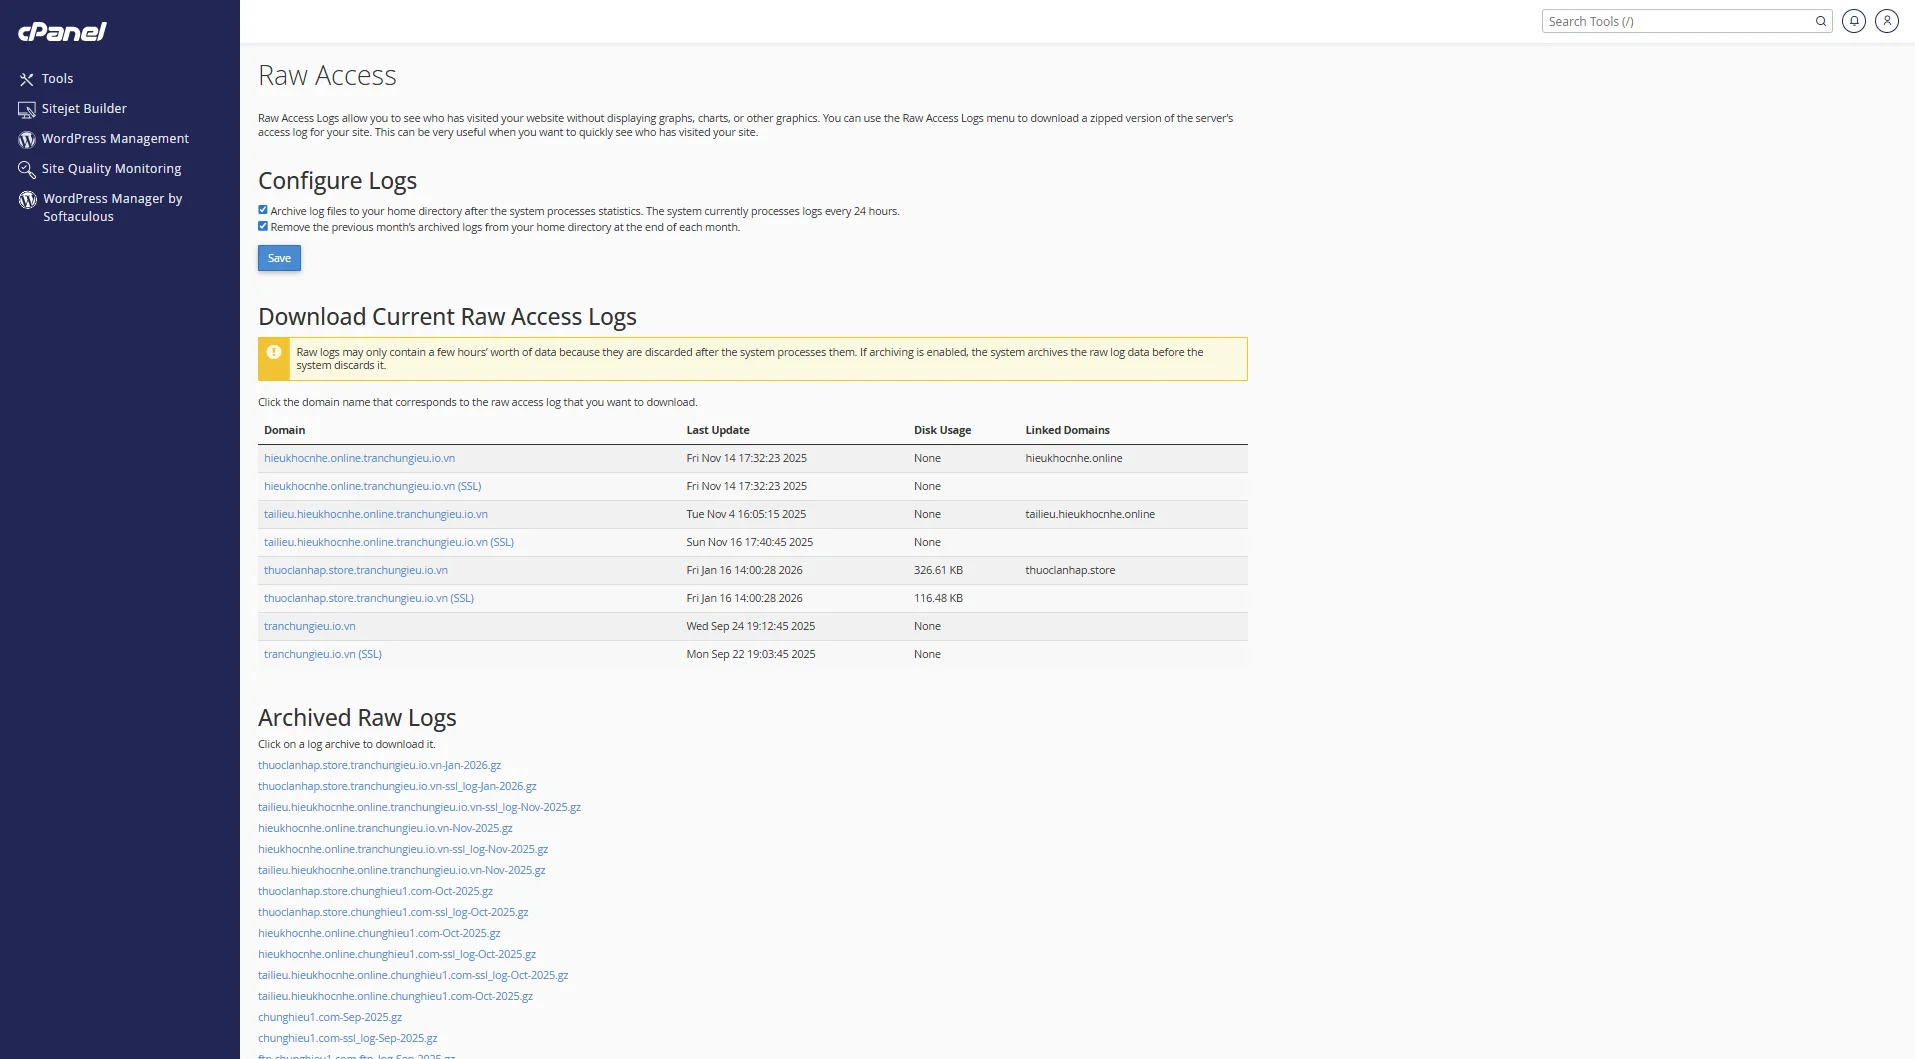Click the Site Quality Monitoring icon
Image resolution: width=1915 pixels, height=1059 pixels.
click(26, 169)
